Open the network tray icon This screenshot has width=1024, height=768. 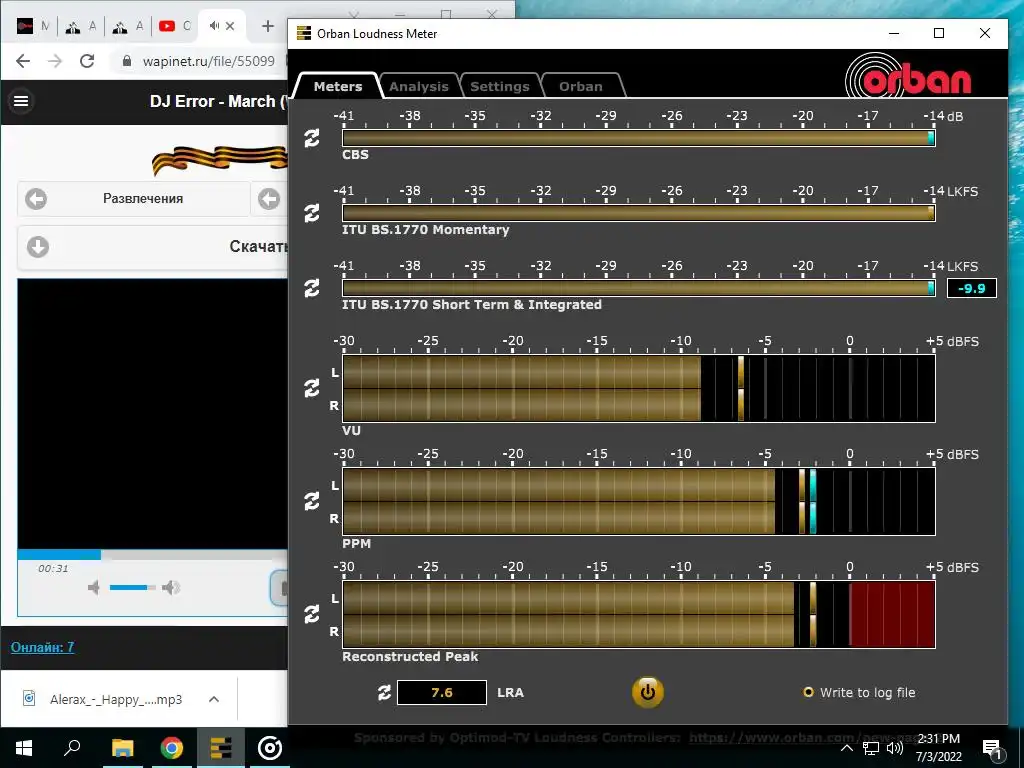pos(871,748)
